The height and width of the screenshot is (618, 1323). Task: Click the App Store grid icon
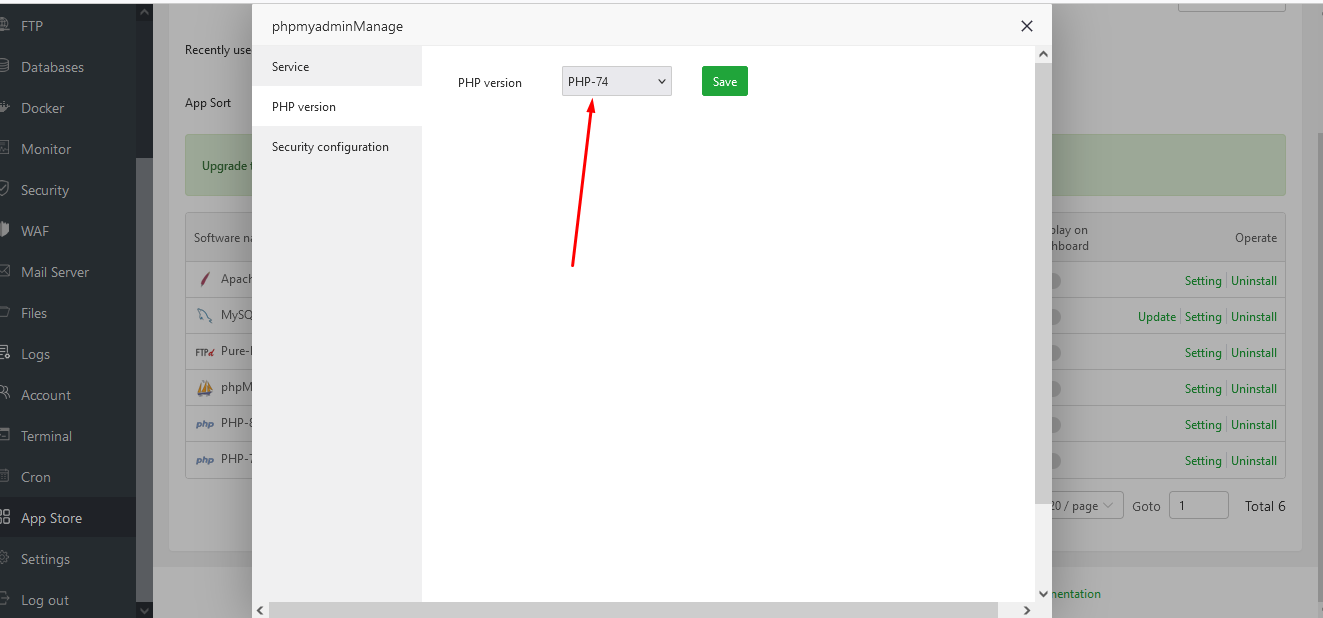pyautogui.click(x=4, y=518)
